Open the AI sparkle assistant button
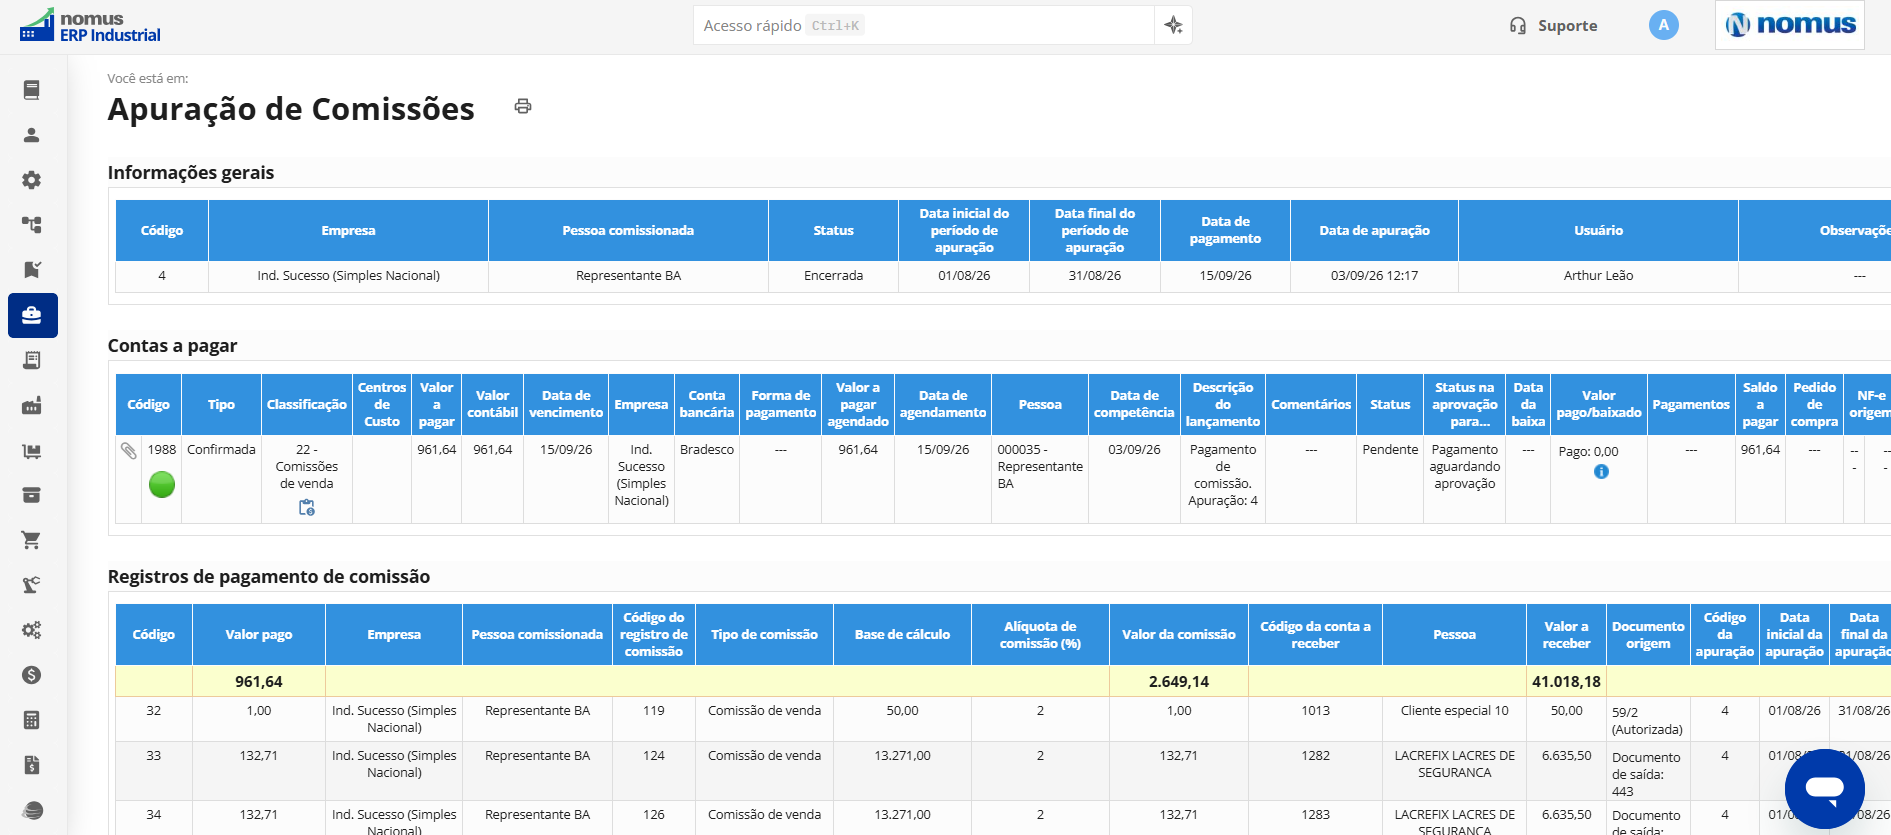The height and width of the screenshot is (835, 1891). pyautogui.click(x=1173, y=25)
